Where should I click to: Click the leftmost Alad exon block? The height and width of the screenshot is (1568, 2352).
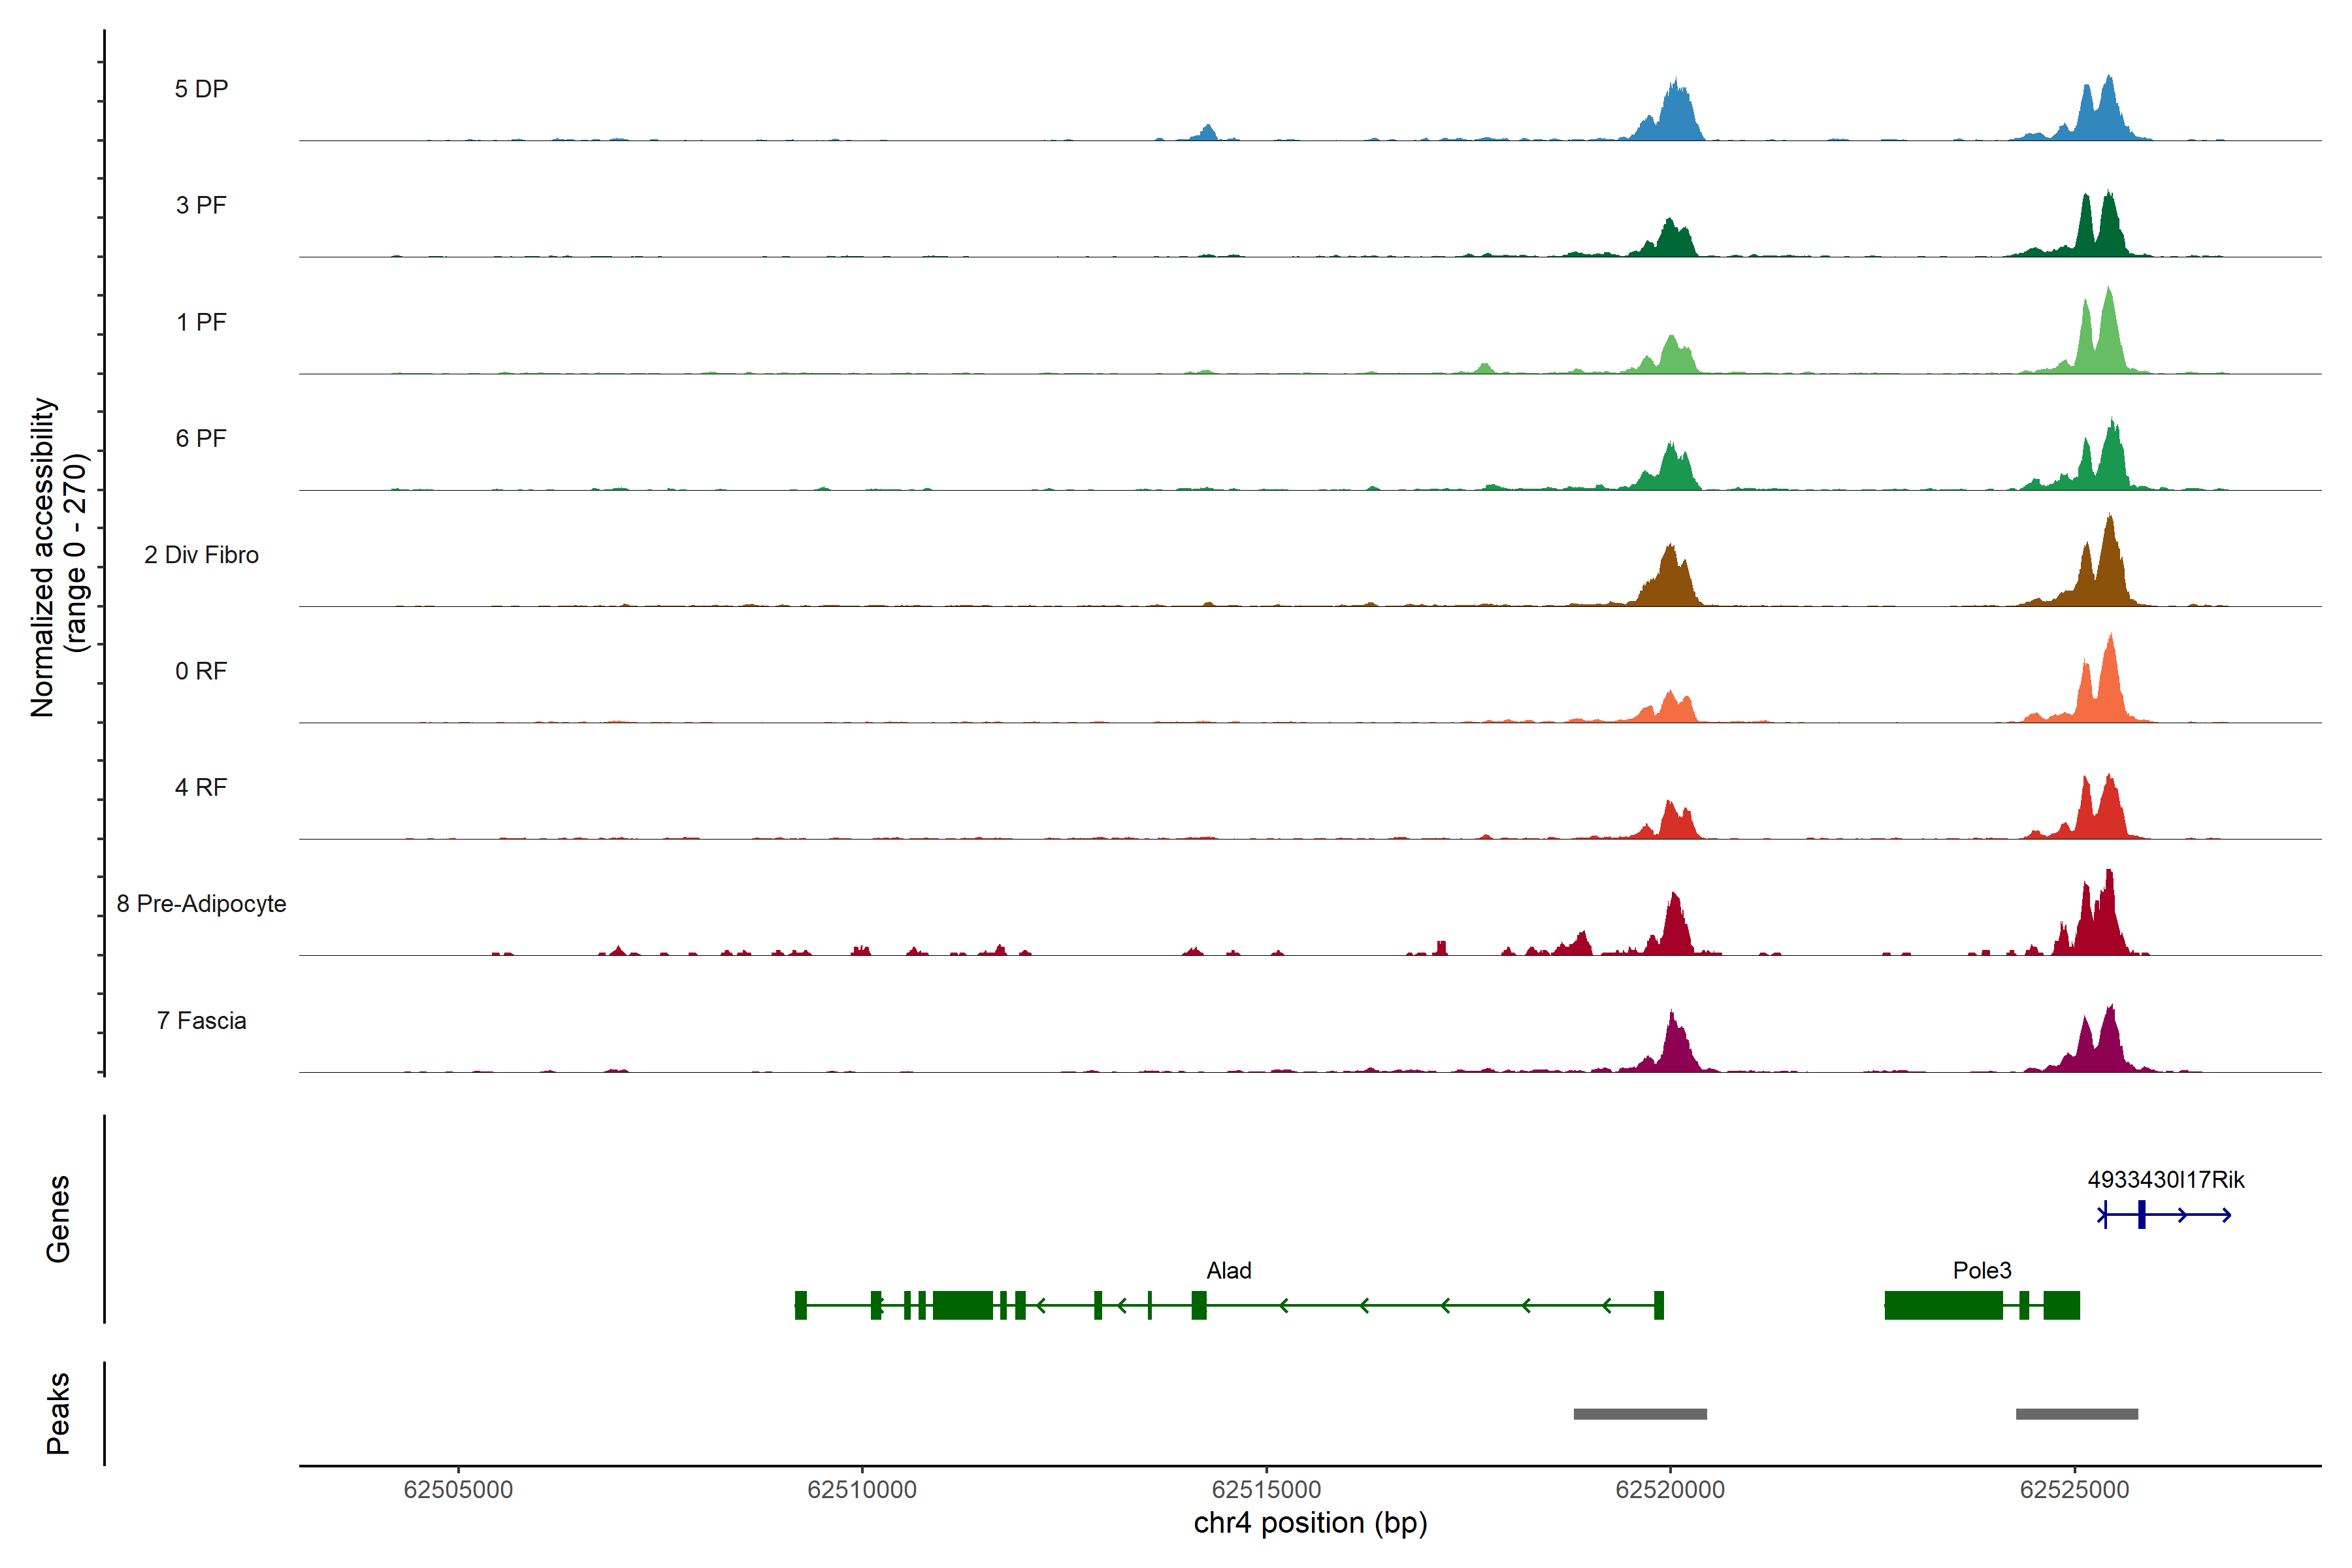point(801,1305)
